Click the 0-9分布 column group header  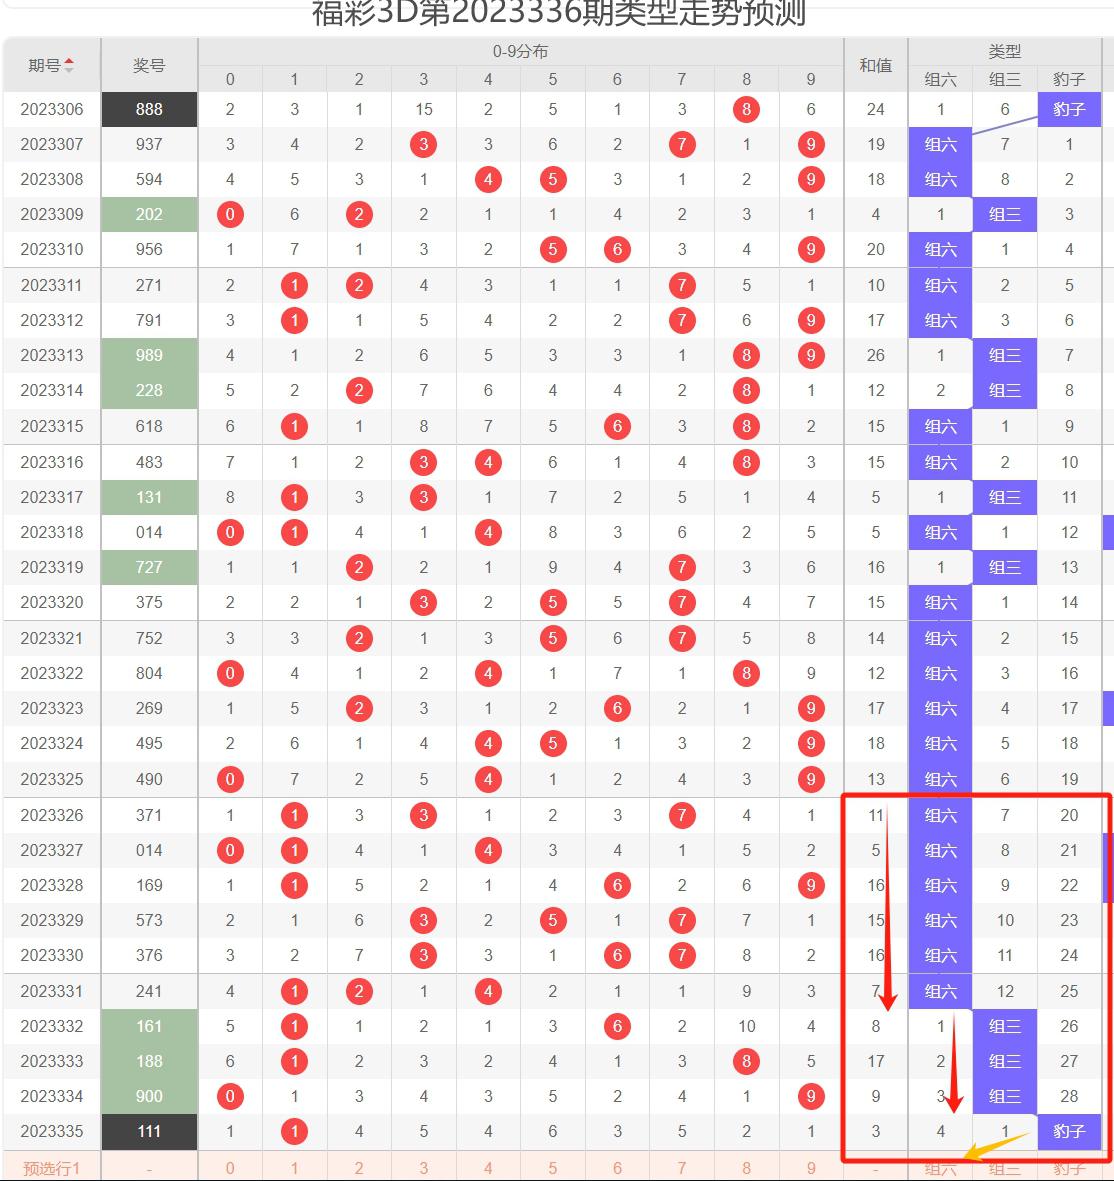click(x=520, y=51)
